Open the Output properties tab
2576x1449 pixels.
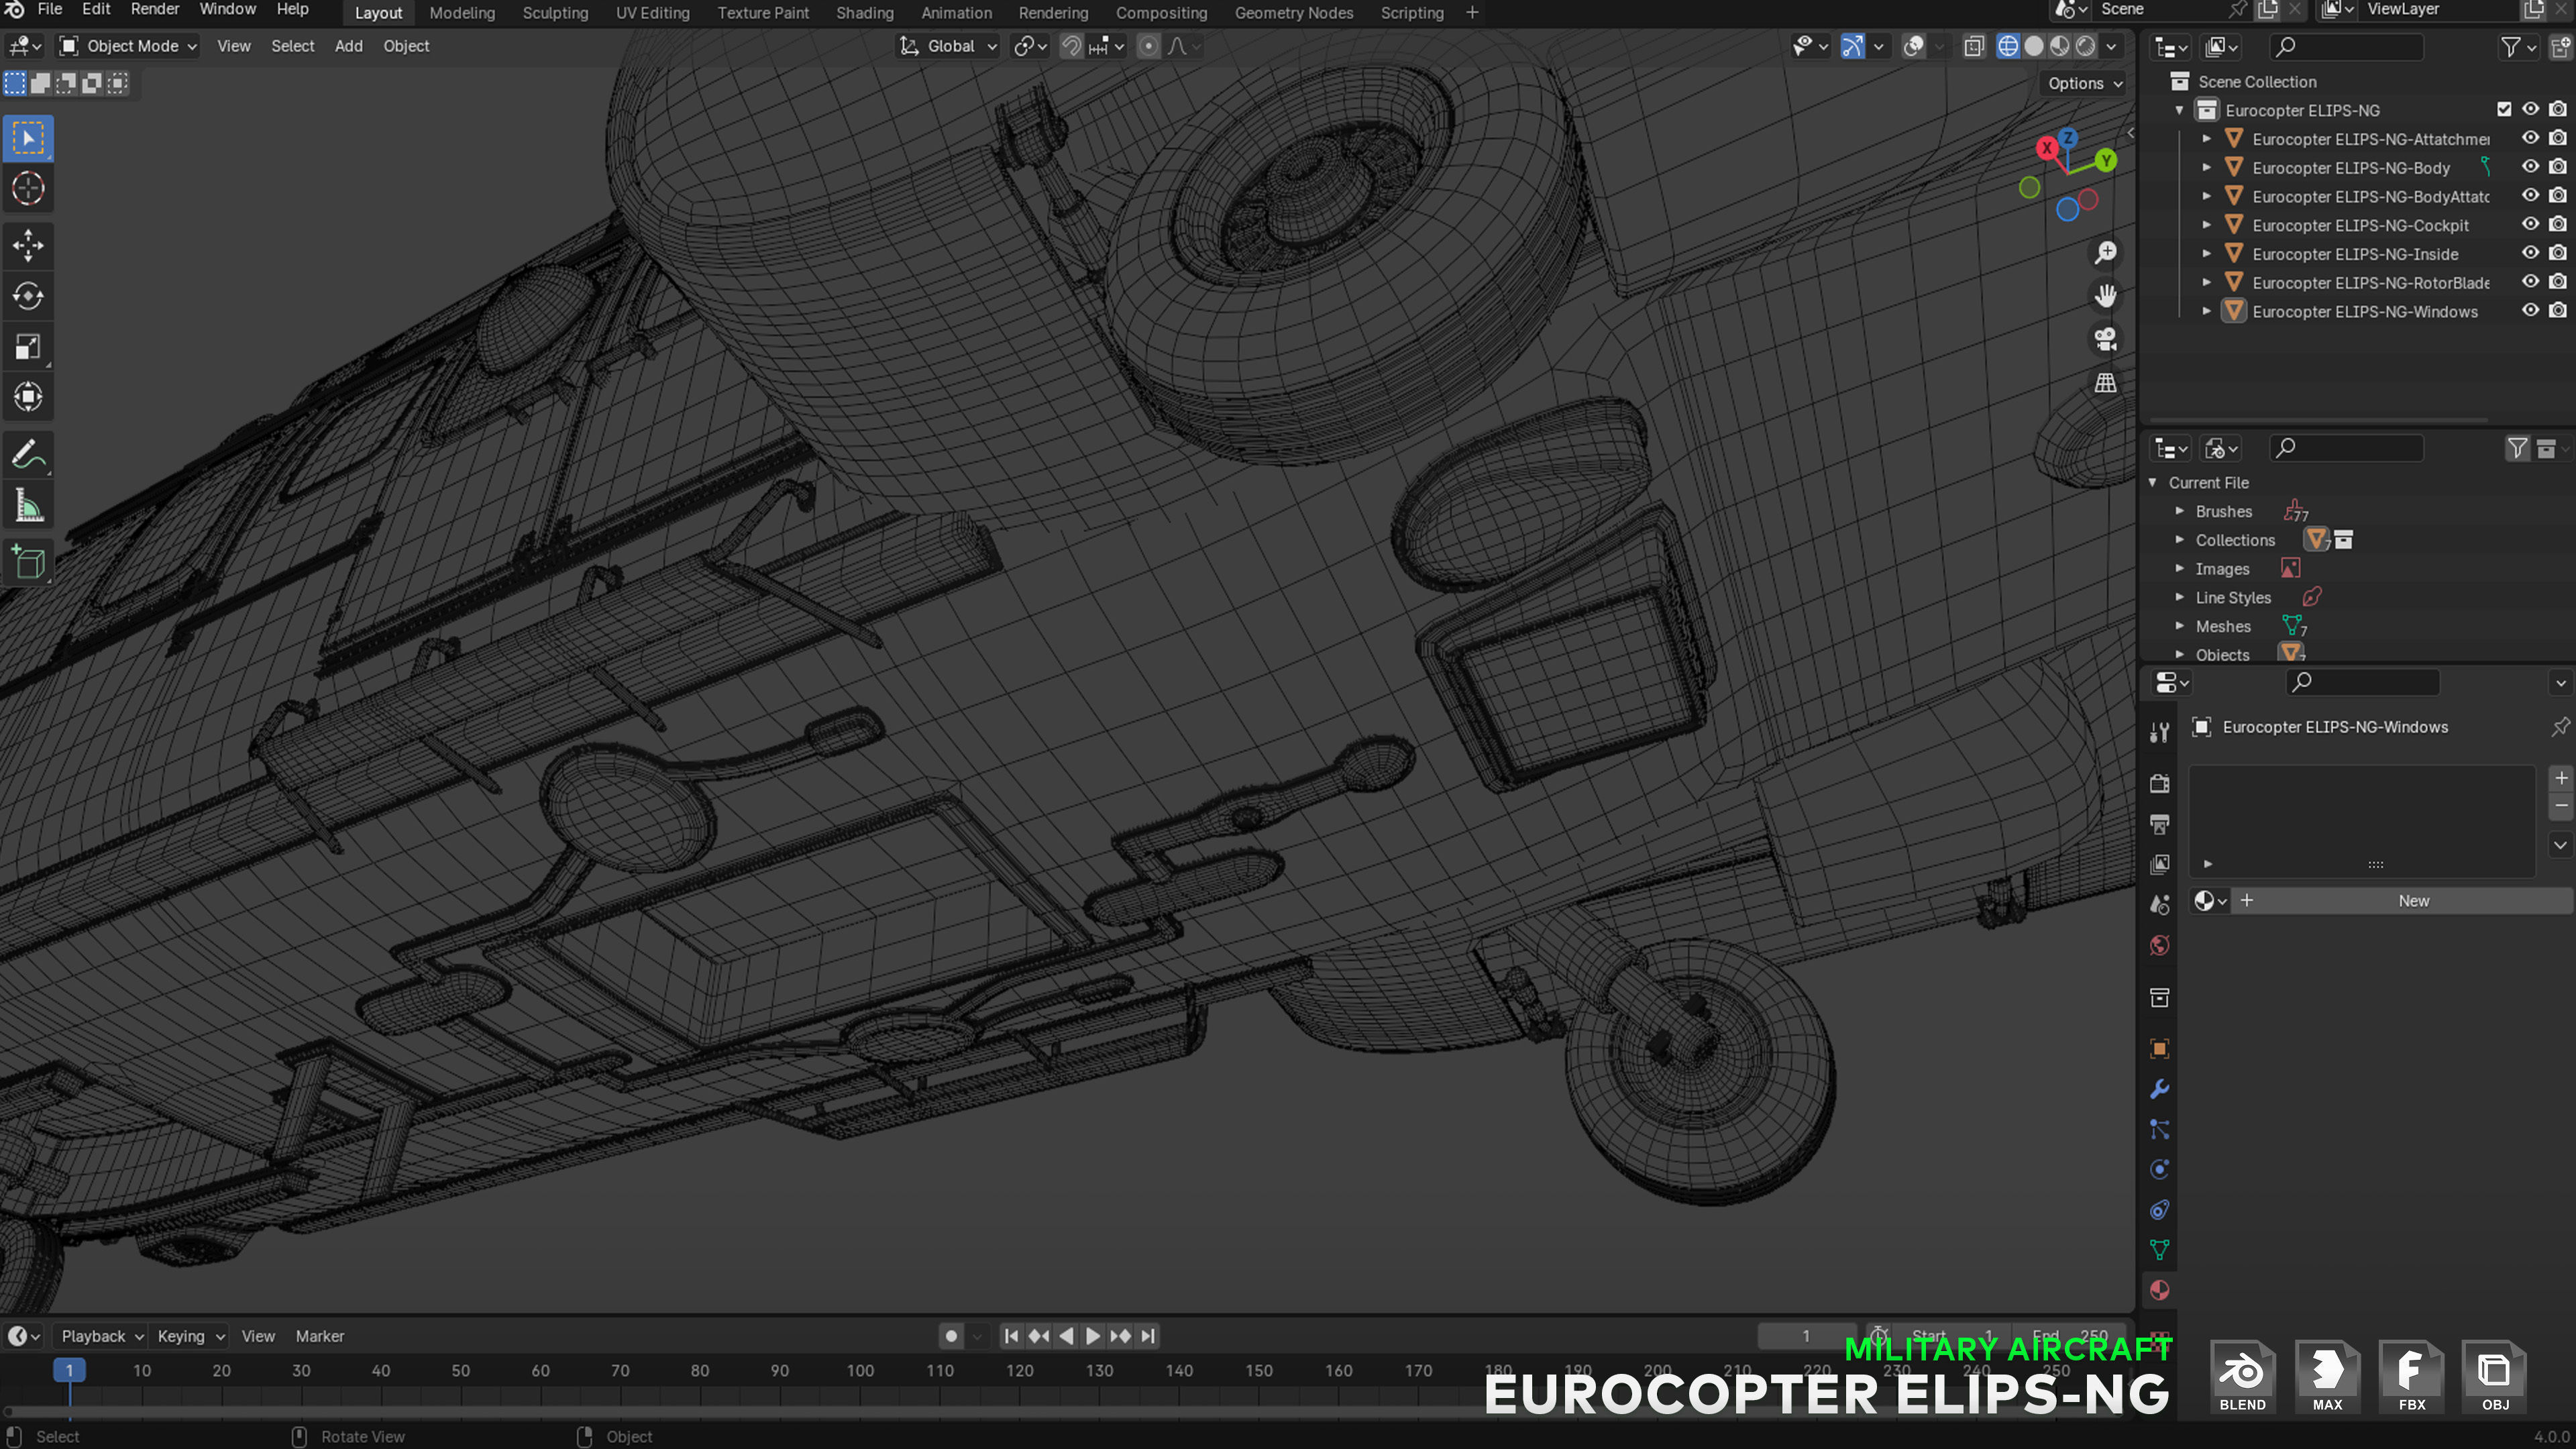click(2160, 824)
